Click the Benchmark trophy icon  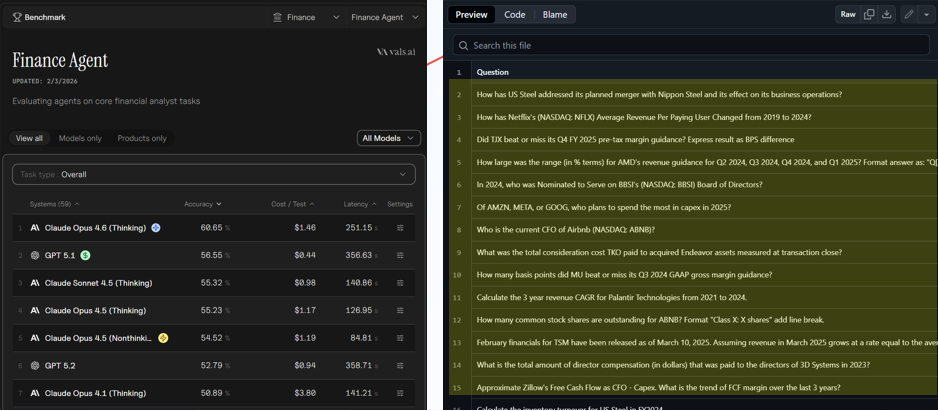click(x=17, y=17)
